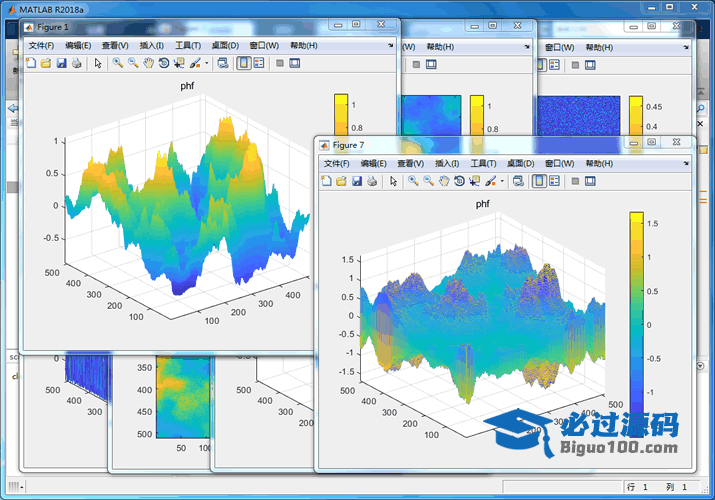
Task: Select Edit Plot arrow in Figure 7
Action: coord(393,181)
